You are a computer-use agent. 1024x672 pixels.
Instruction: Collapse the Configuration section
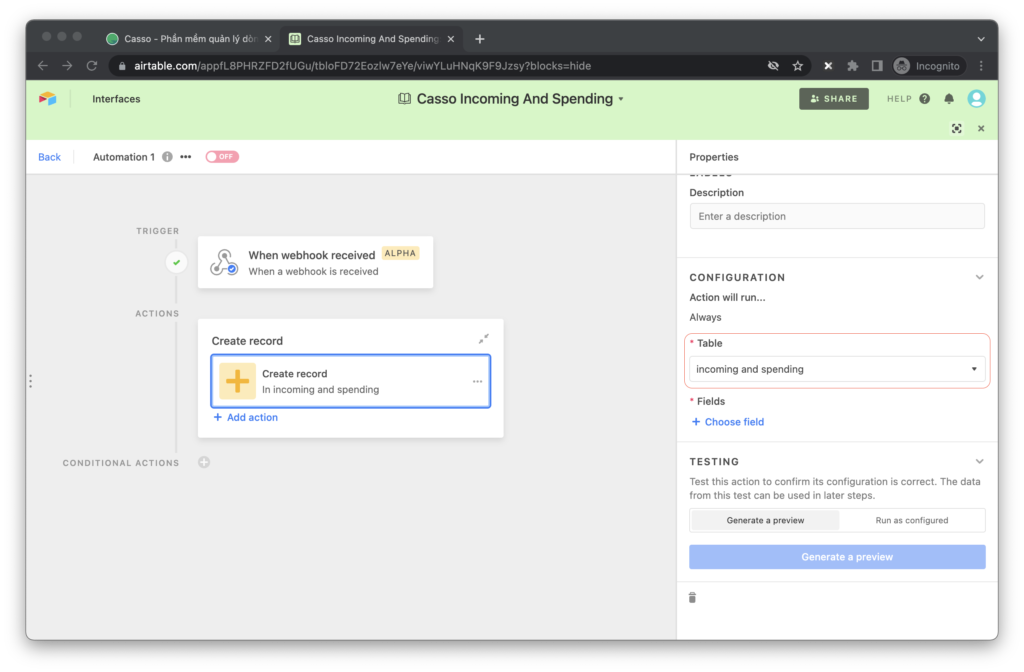pyautogui.click(x=980, y=277)
